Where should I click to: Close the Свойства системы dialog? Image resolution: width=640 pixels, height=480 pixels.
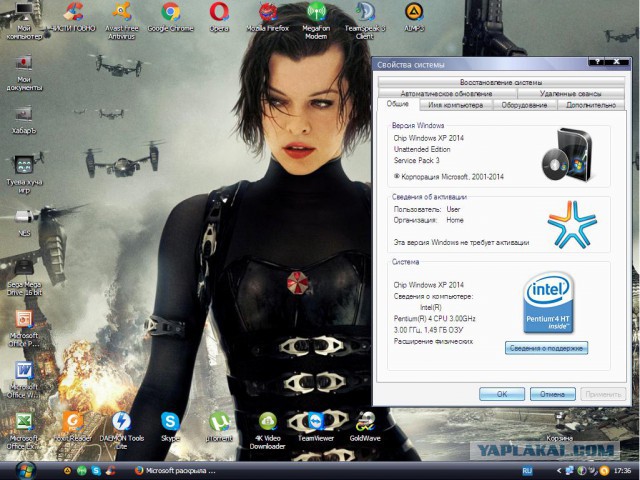[x=617, y=62]
